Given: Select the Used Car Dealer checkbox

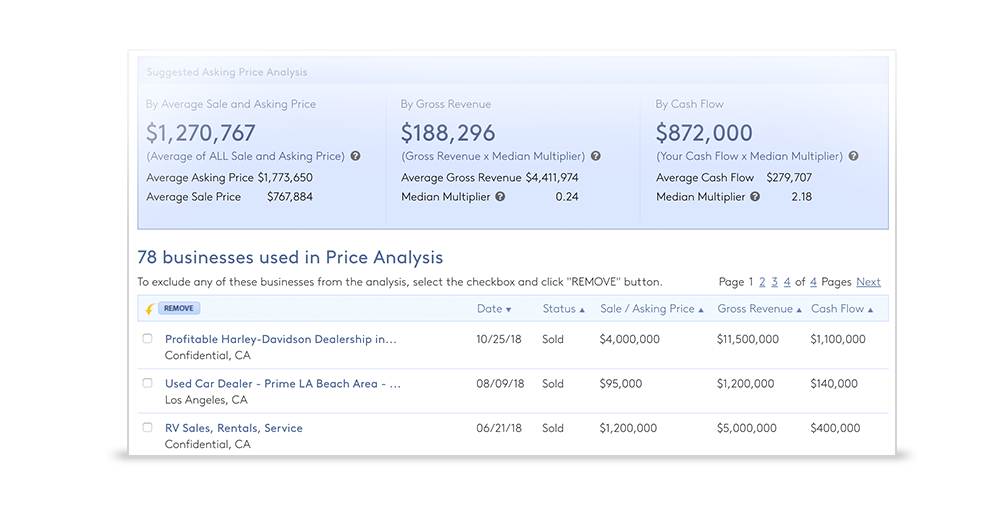Looking at the screenshot, I should click(147, 383).
